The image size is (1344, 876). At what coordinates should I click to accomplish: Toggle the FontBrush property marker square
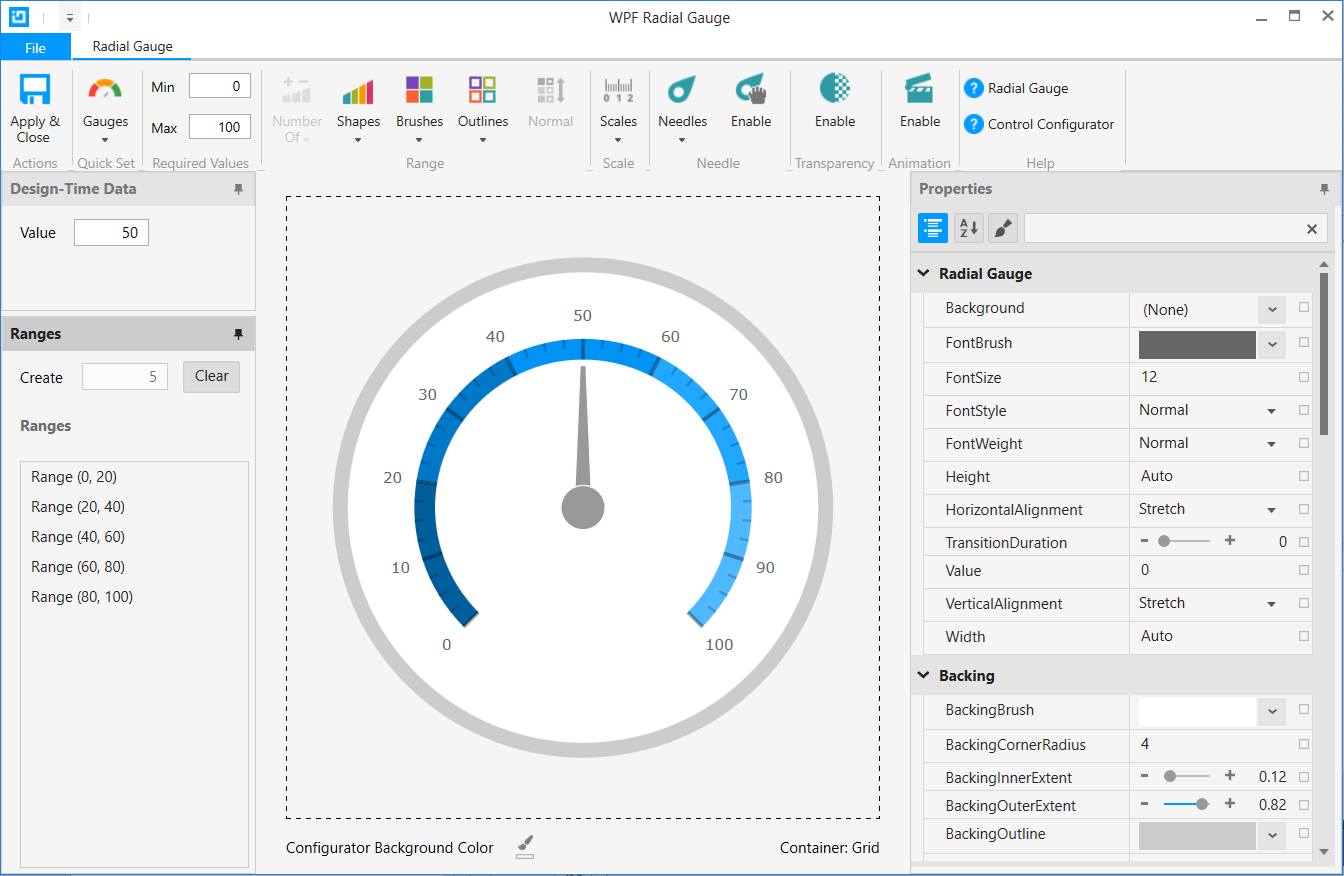[x=1304, y=342]
